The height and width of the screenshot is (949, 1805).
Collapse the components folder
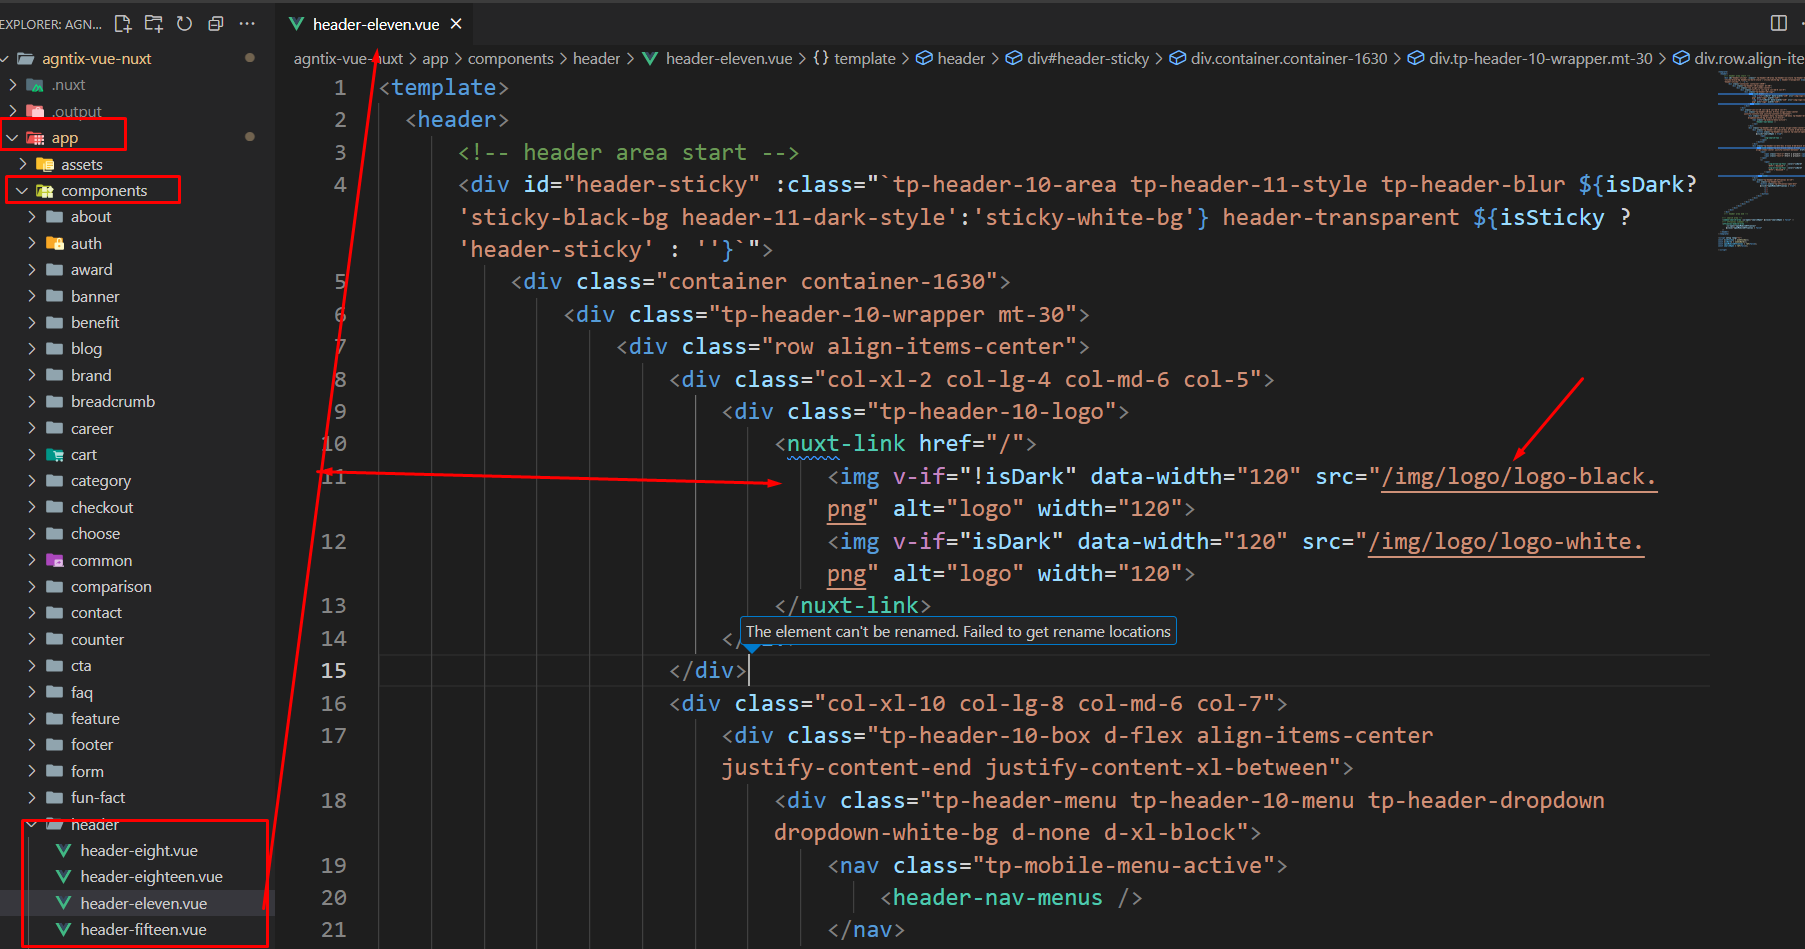click(x=22, y=191)
